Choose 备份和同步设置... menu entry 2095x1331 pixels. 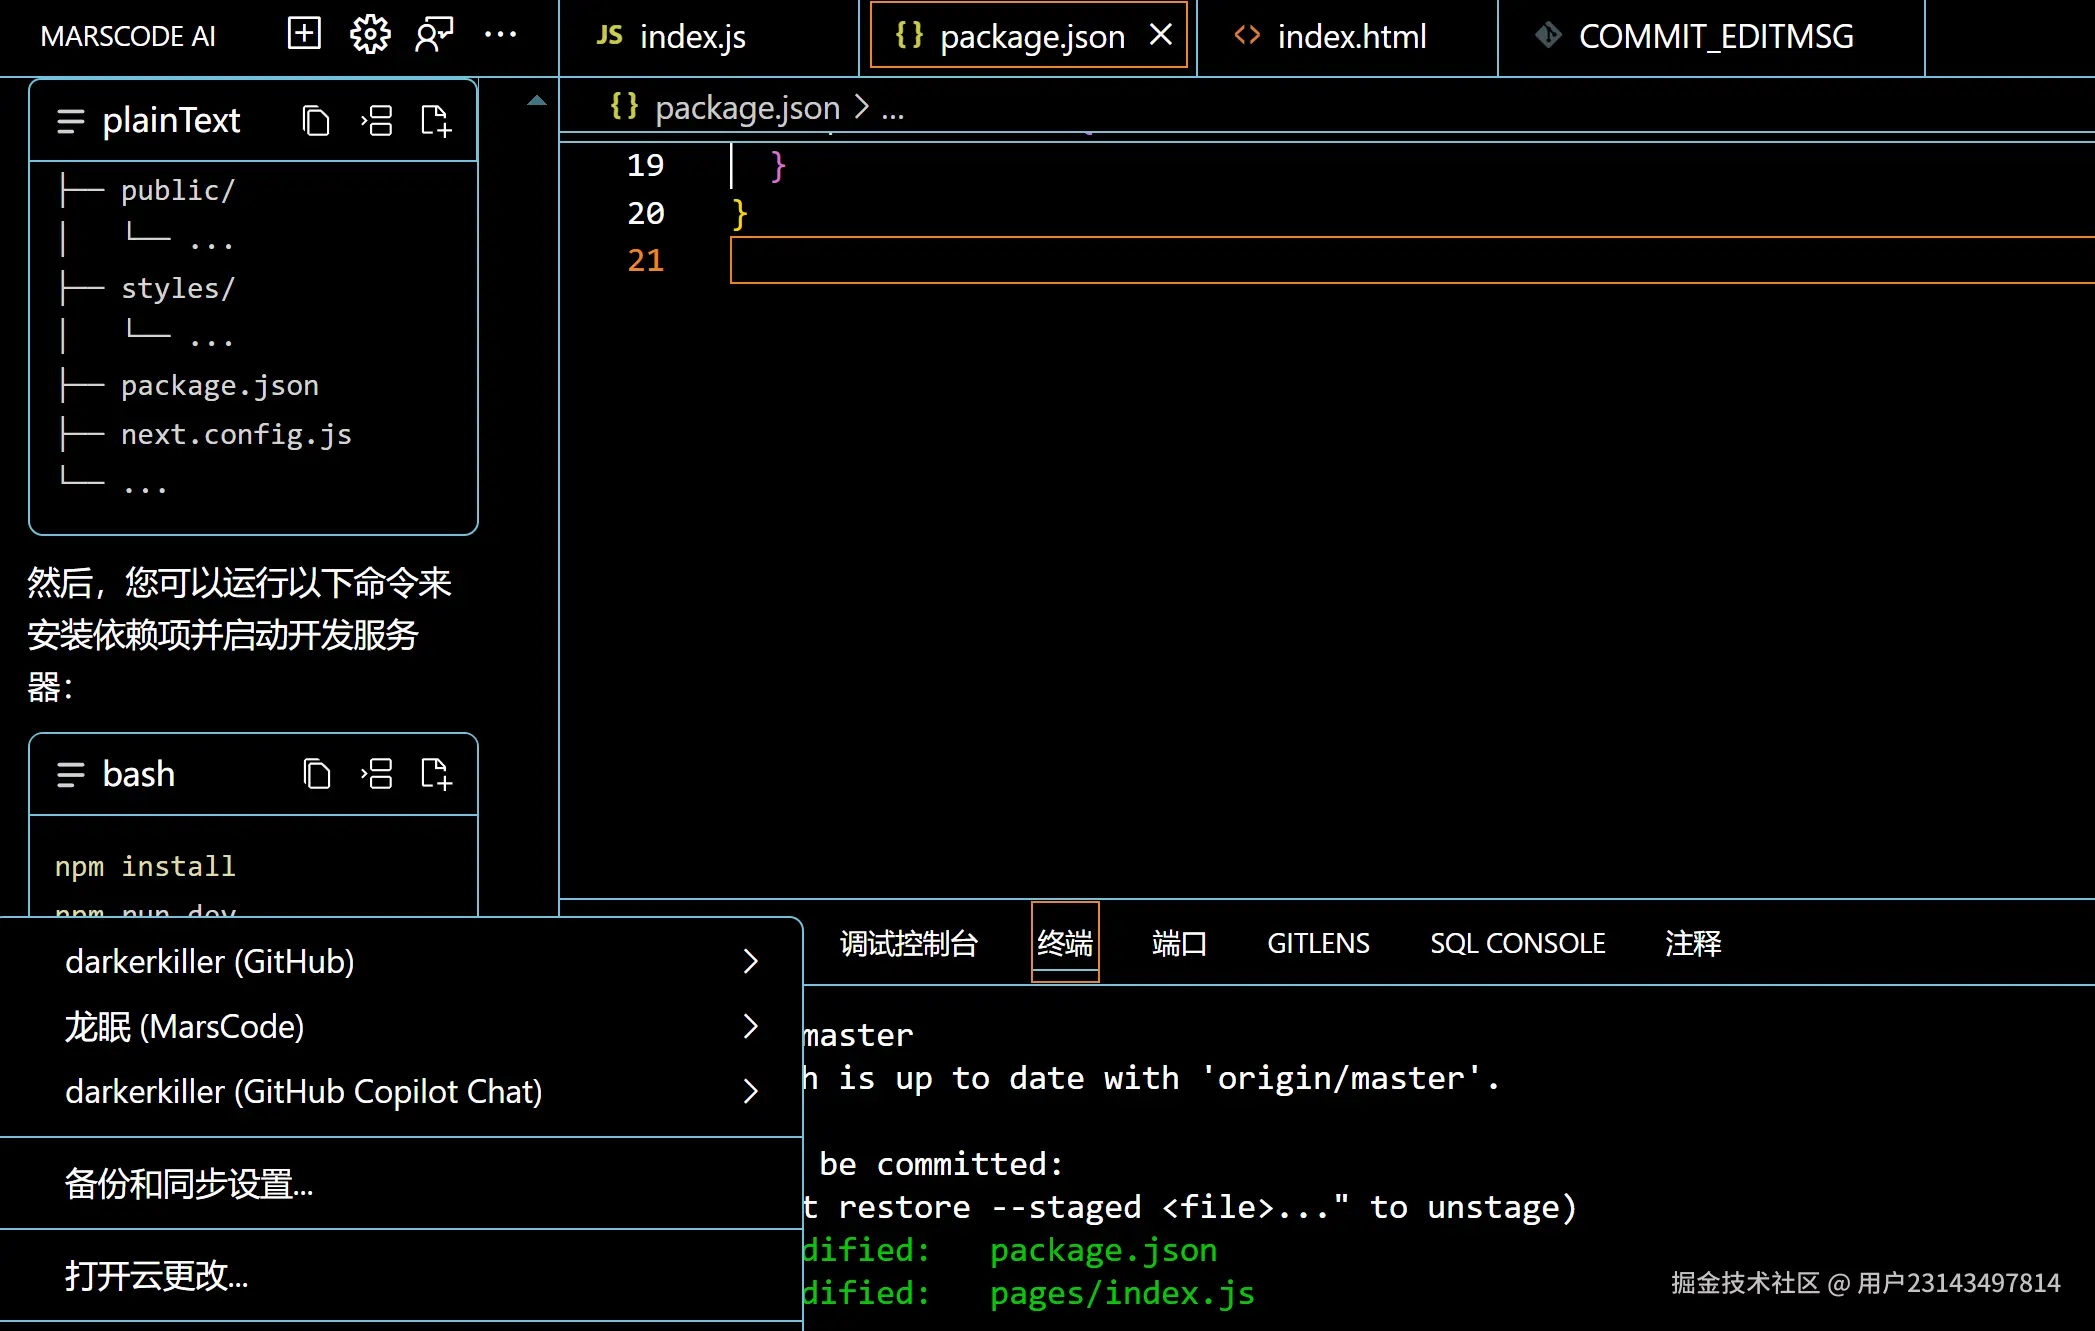tap(189, 1184)
